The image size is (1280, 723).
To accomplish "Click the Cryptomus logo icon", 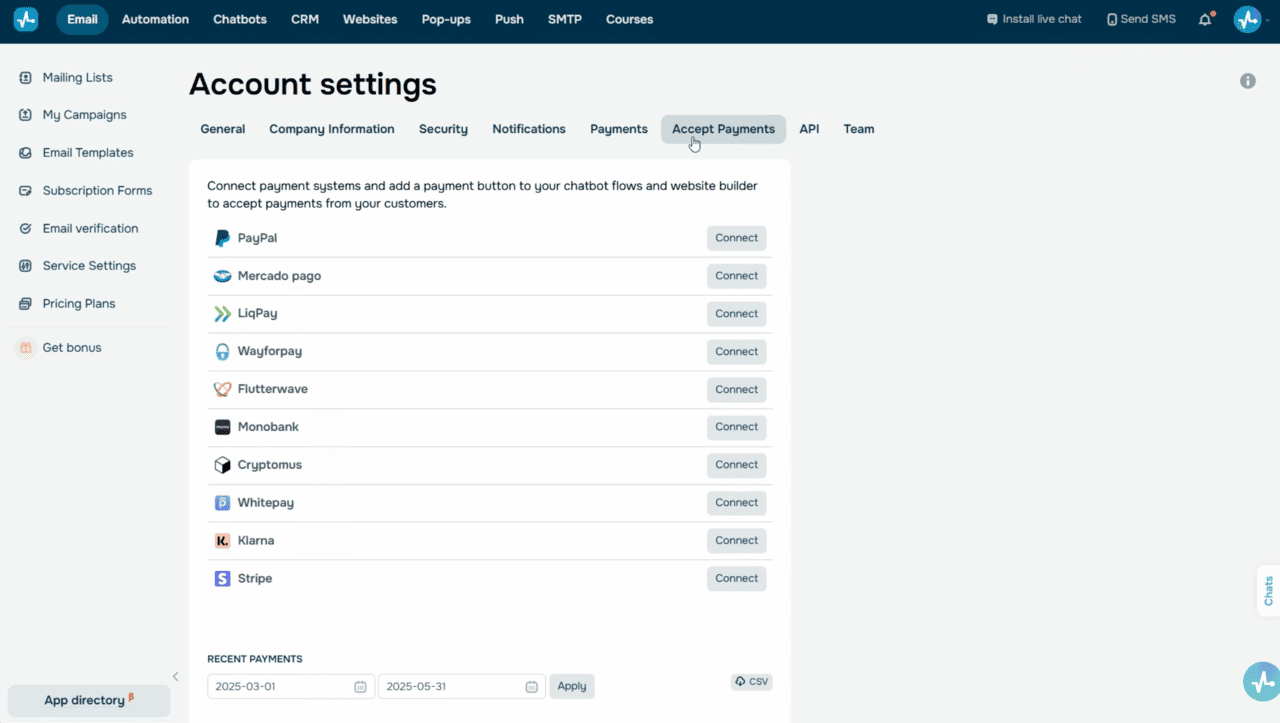I will click(x=222, y=465).
